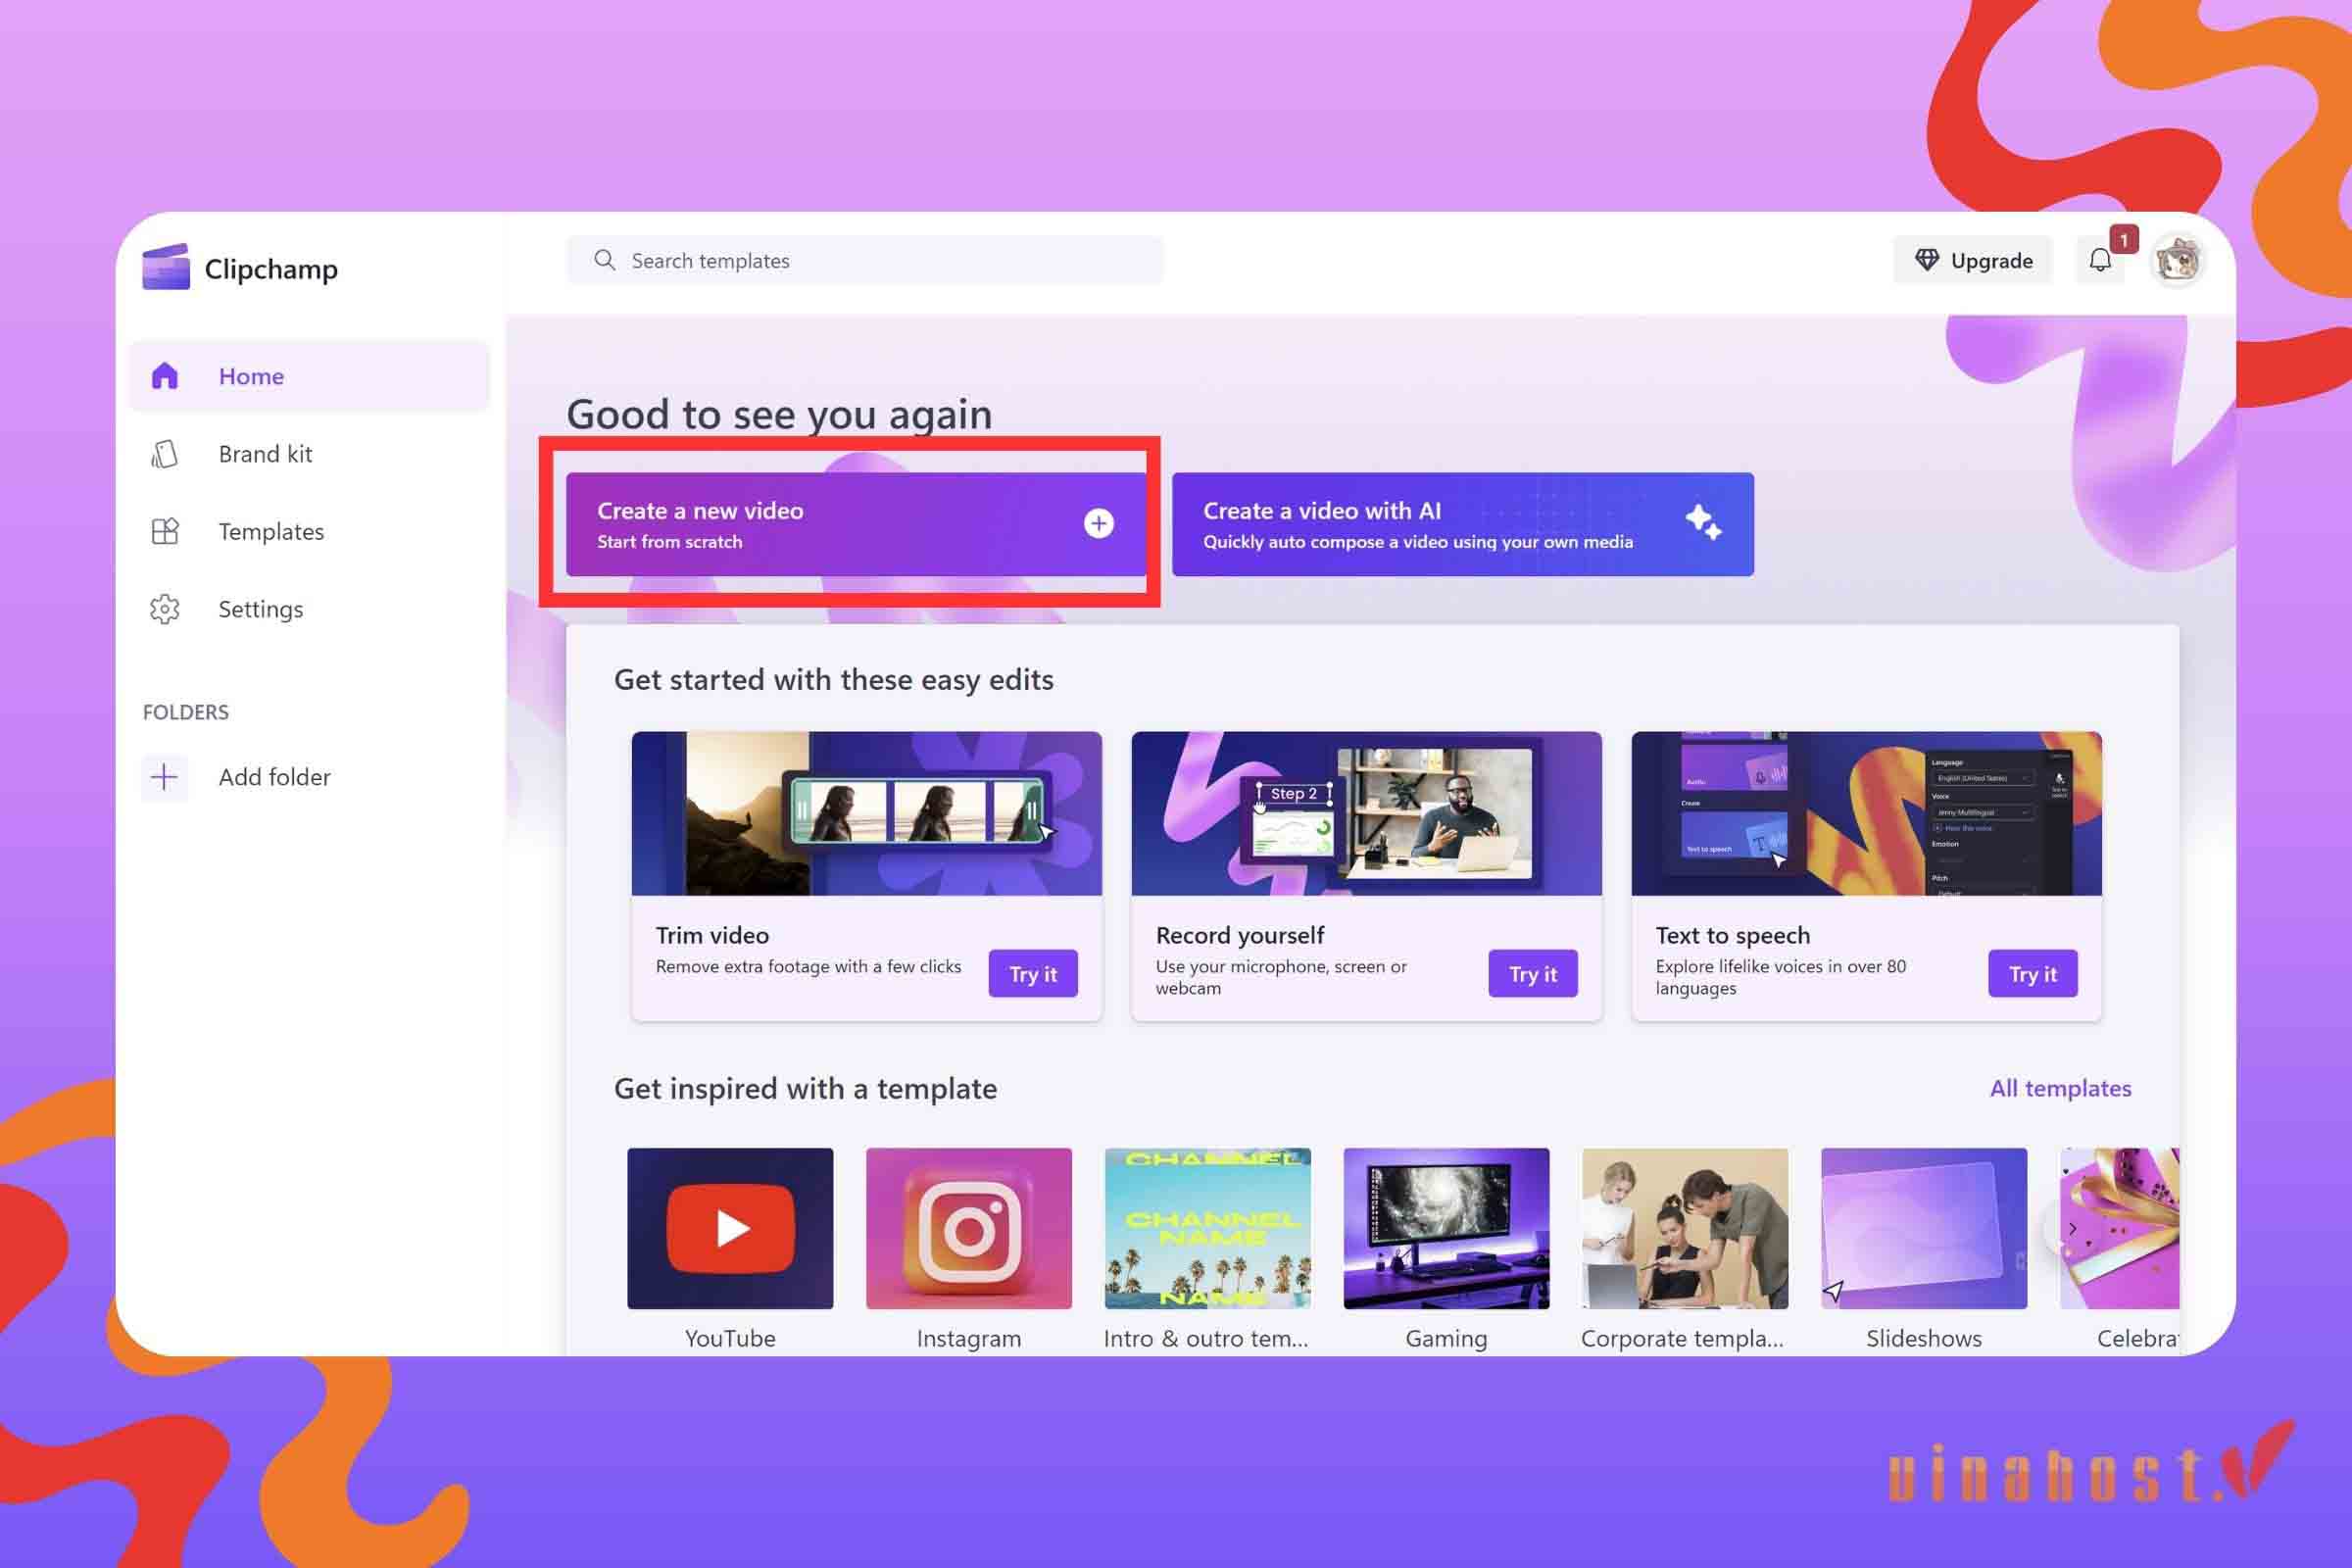Click the FOLDERS section heading
Viewport: 2352px width, 1568px height.
pyautogui.click(x=186, y=712)
